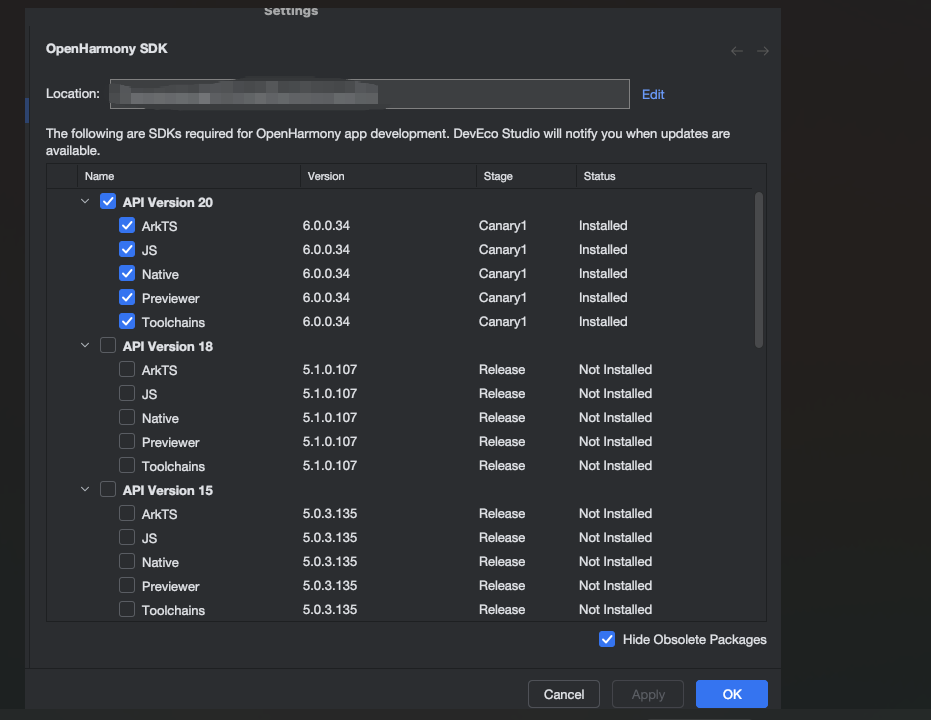Check Native 5.1.0.107 checkbox
Viewport: 931px width, 720px height.
pos(127,417)
